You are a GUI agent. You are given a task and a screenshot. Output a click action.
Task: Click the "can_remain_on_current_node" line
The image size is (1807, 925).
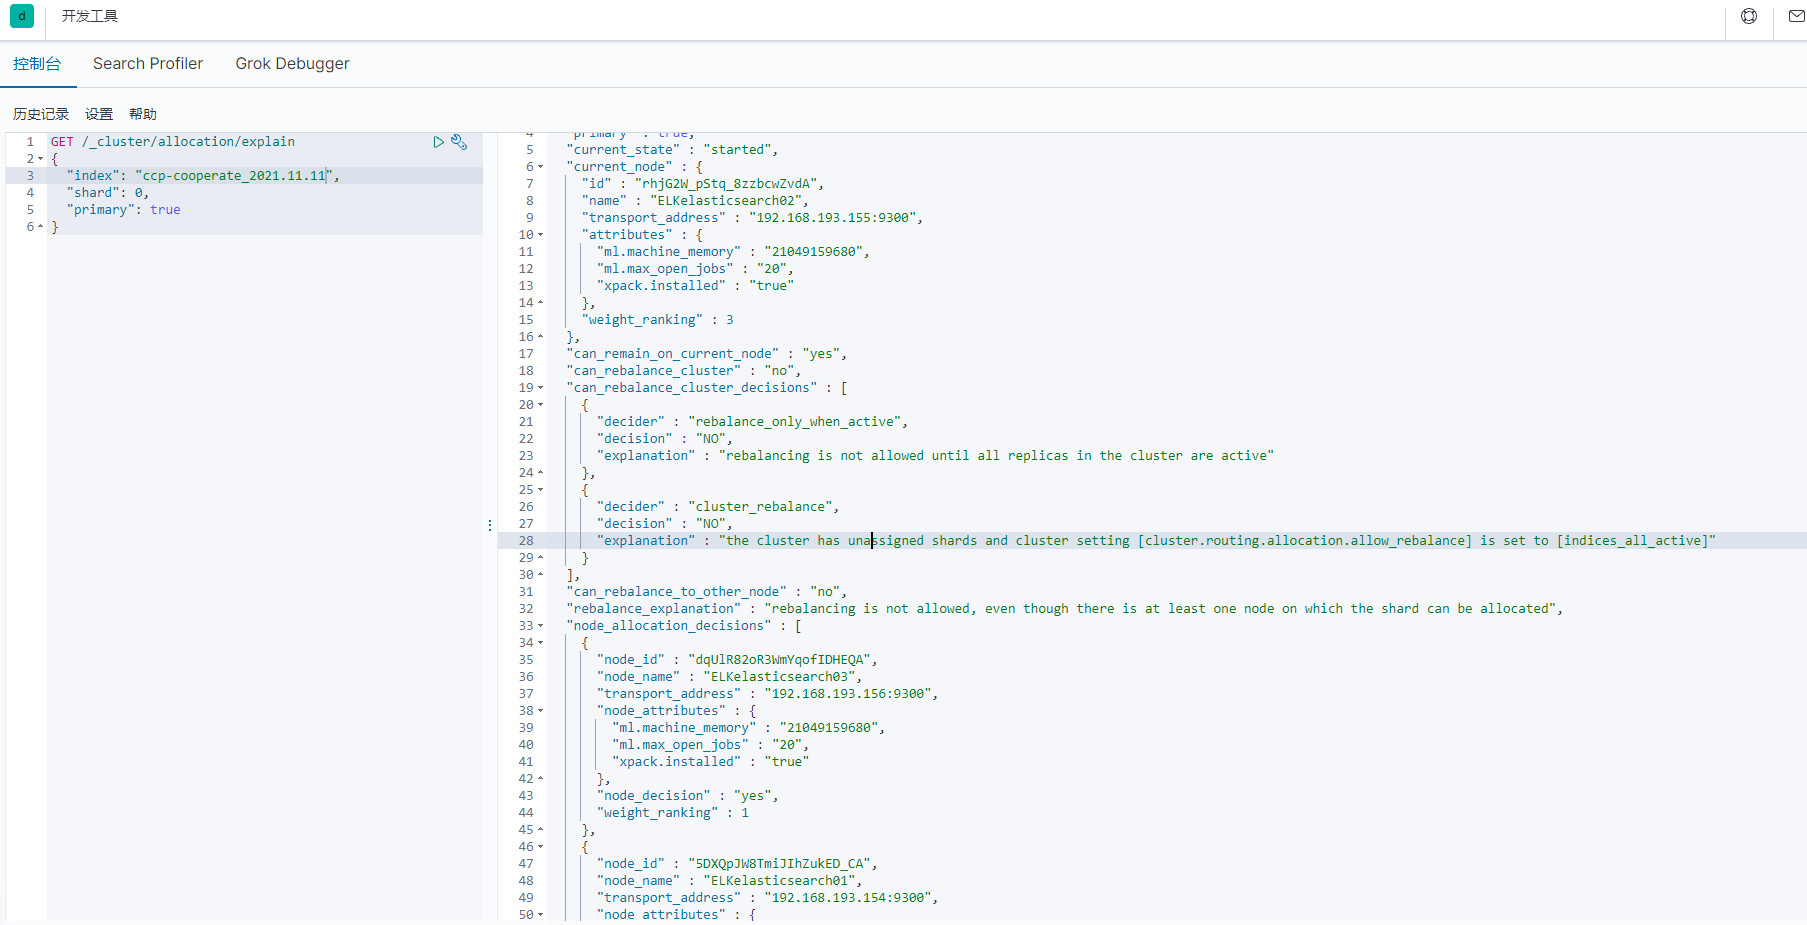point(707,354)
